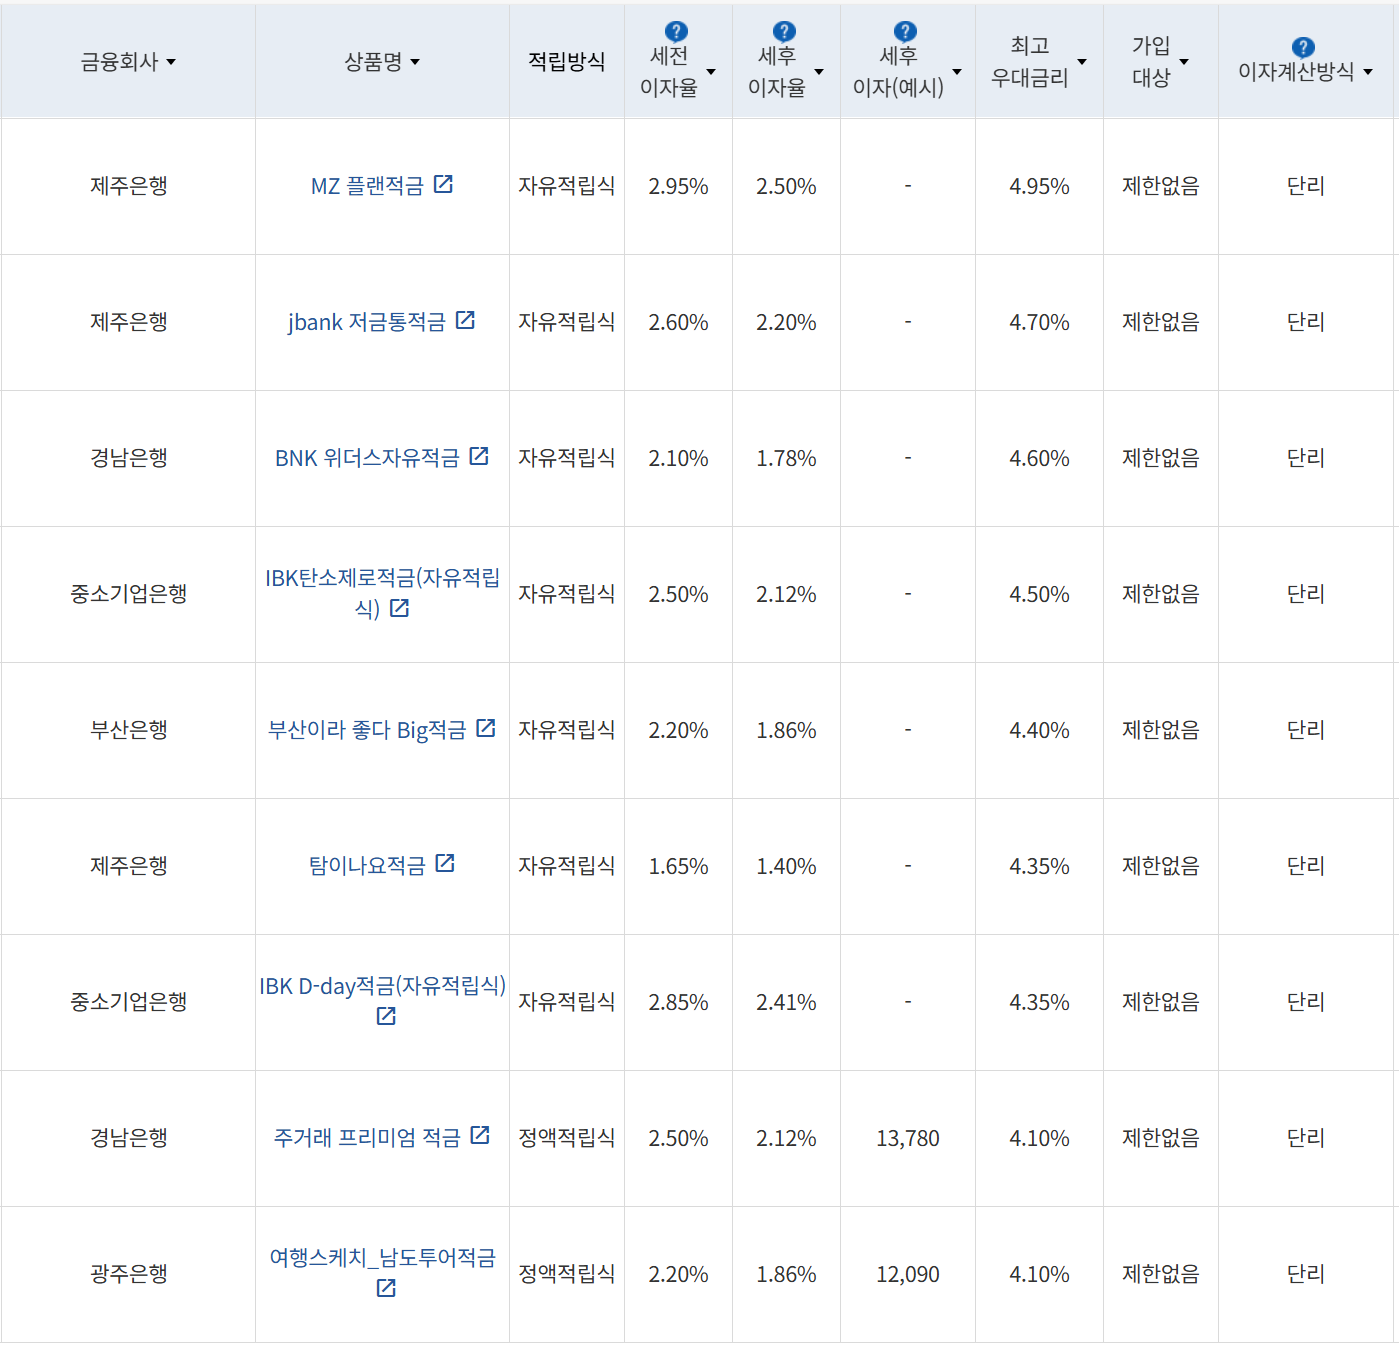Click the 적립방식 column header

click(x=565, y=62)
